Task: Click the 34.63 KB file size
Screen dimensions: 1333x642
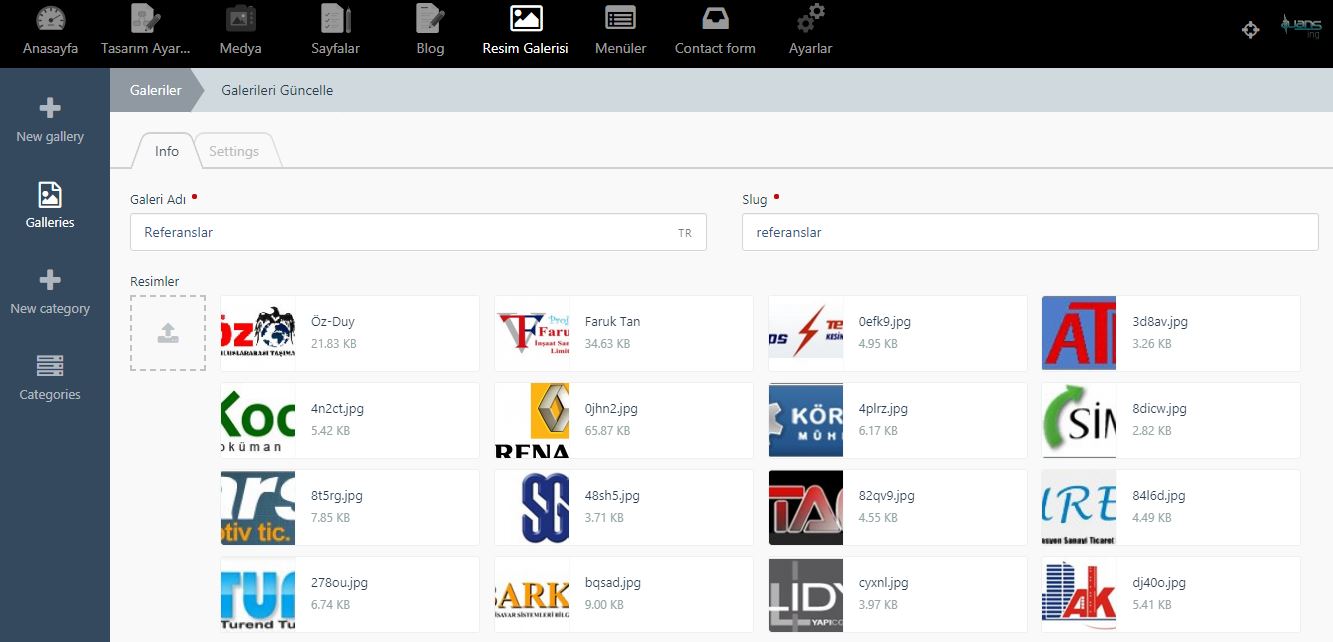Action: [608, 344]
